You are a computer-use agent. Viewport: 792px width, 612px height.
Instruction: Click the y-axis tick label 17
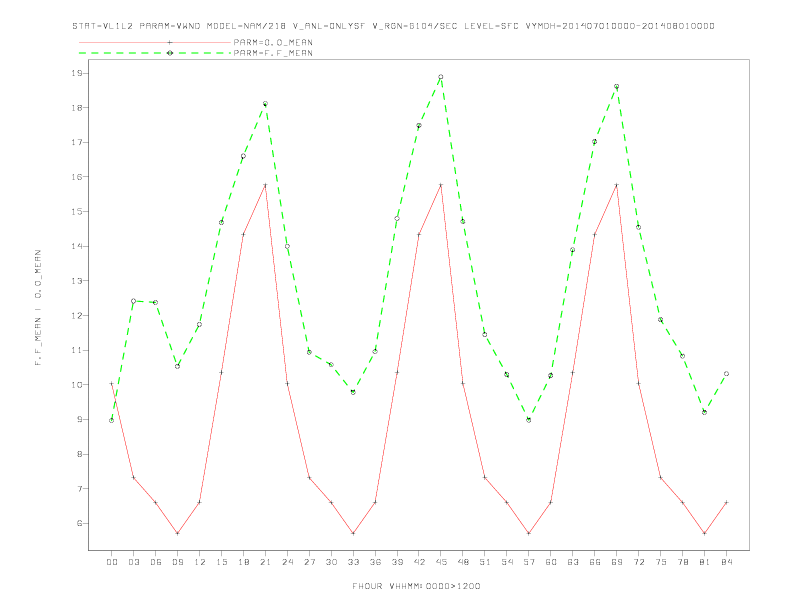tap(76, 142)
